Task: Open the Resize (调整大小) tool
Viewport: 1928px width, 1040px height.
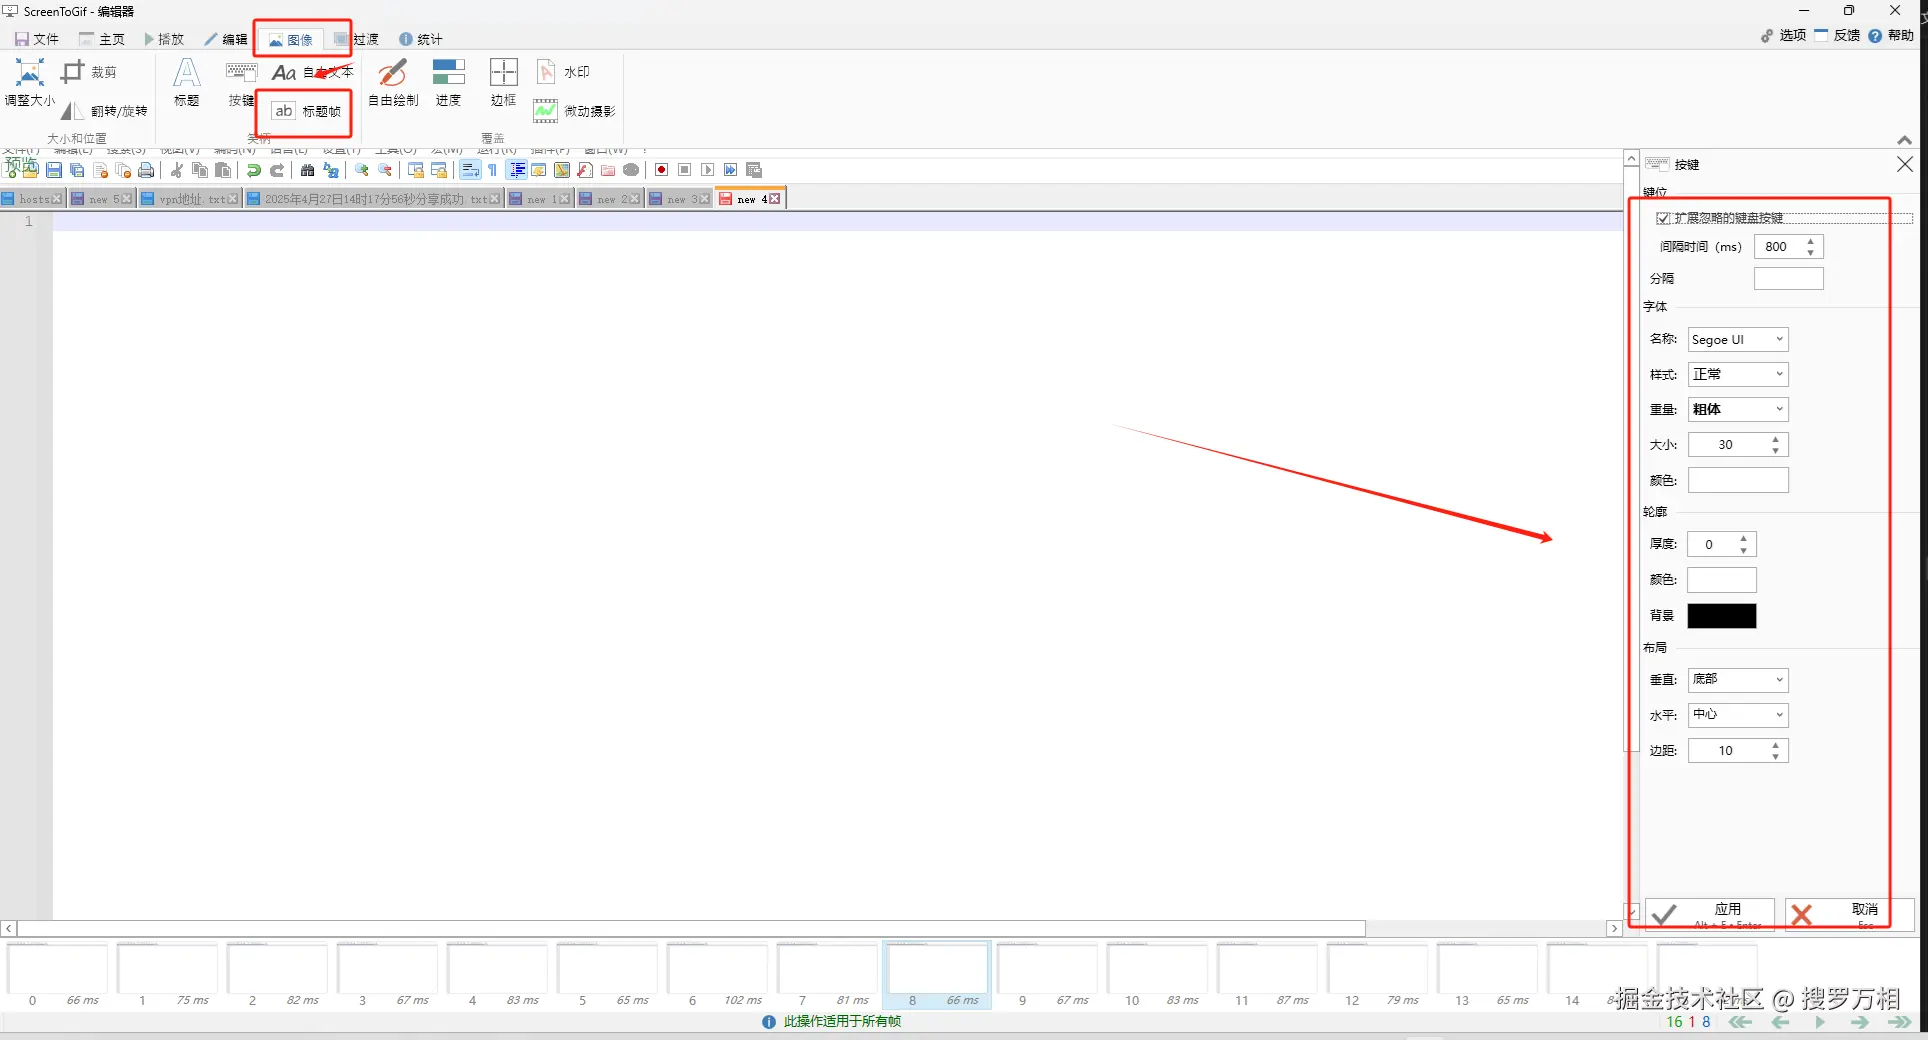Action: click(30, 82)
